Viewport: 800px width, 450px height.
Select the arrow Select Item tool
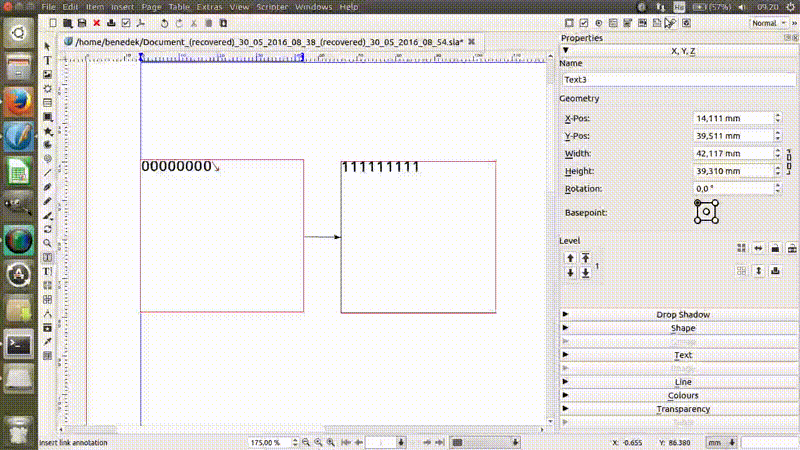pos(48,46)
